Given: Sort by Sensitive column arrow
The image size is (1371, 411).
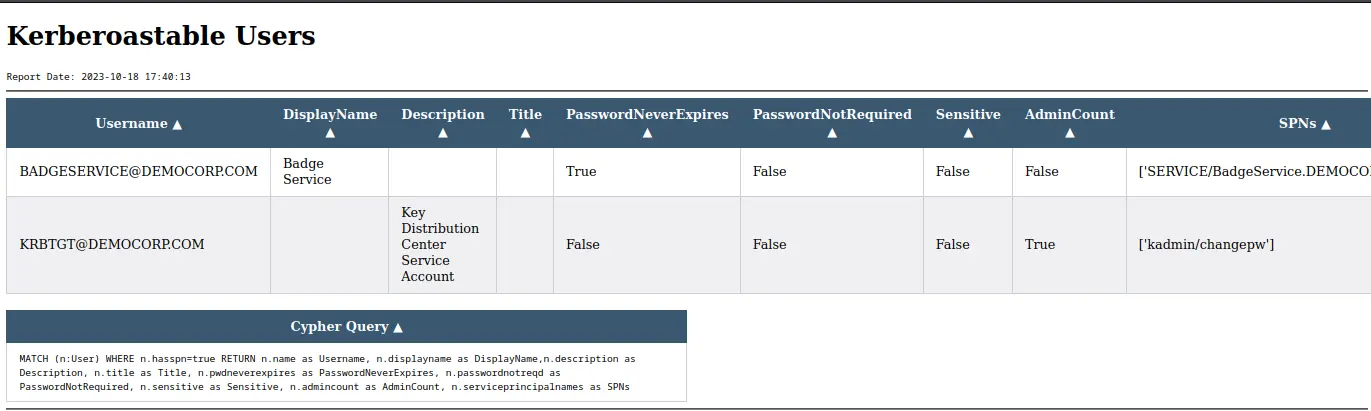Looking at the screenshot, I should (968, 132).
